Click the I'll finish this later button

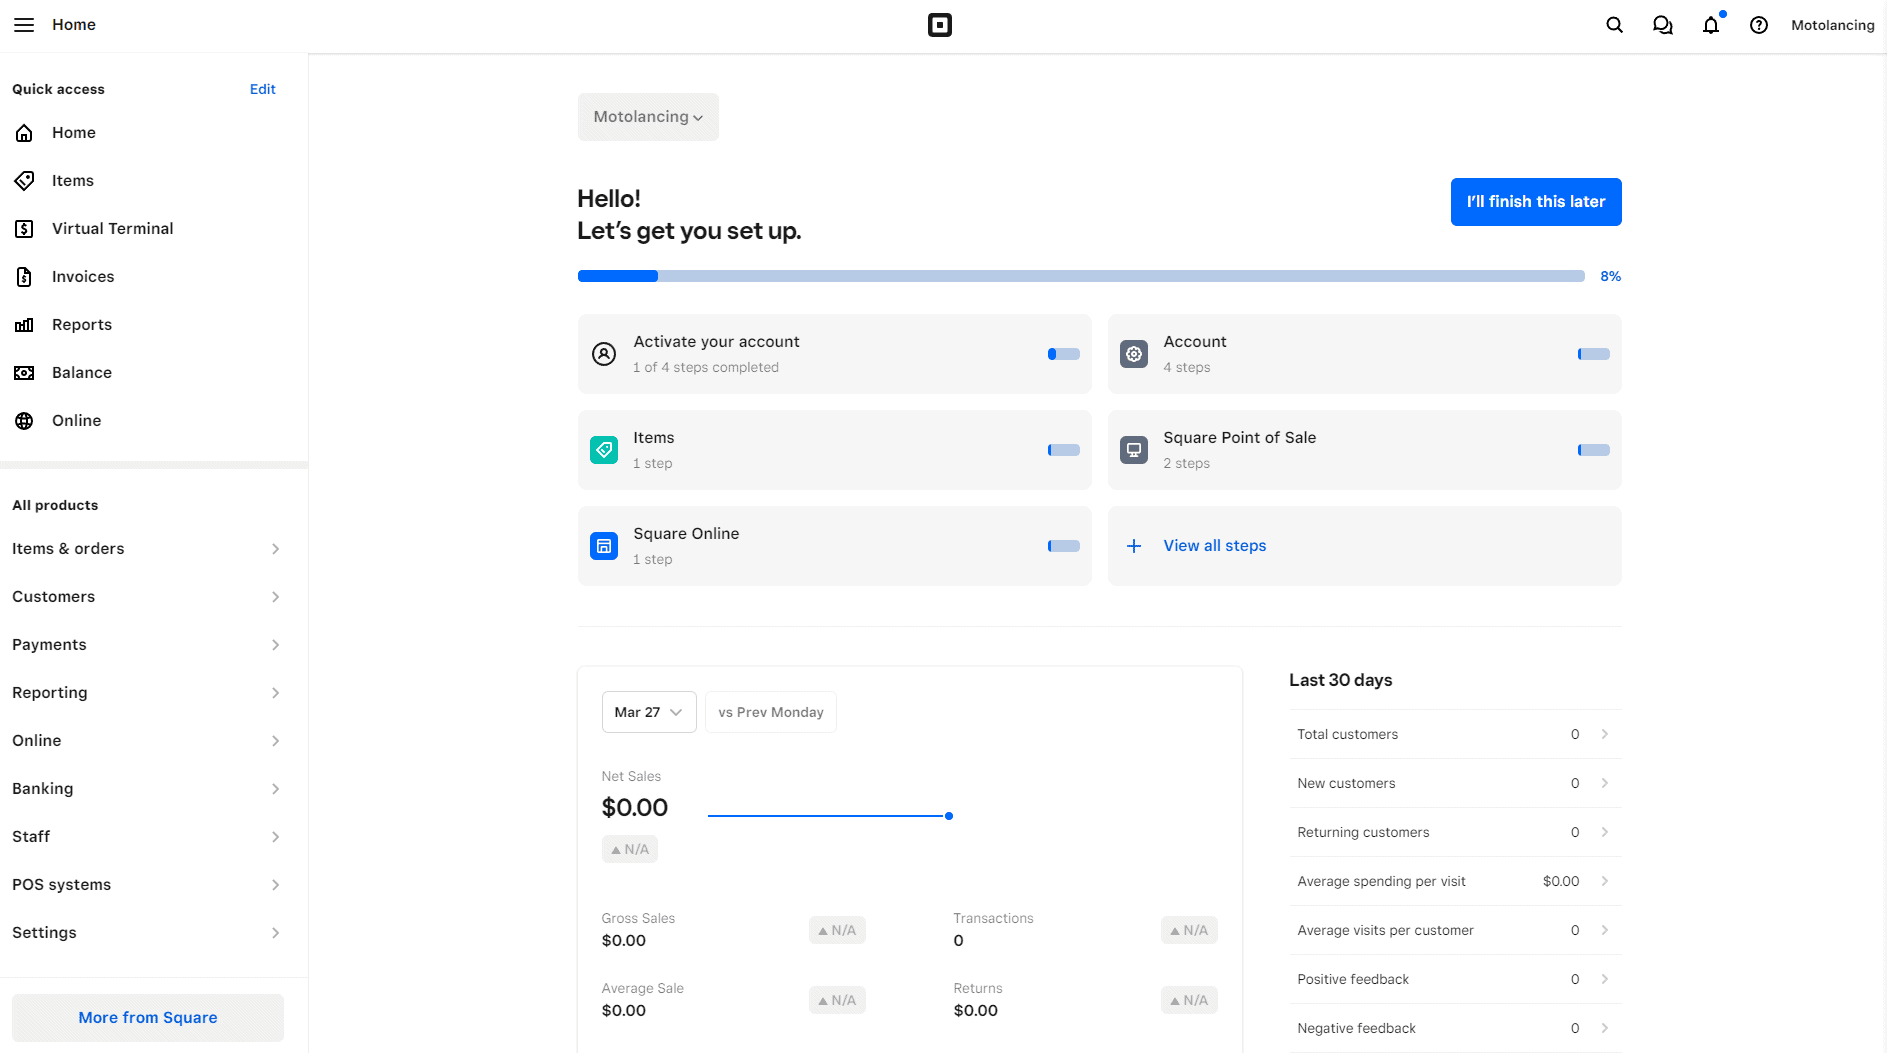click(x=1536, y=201)
